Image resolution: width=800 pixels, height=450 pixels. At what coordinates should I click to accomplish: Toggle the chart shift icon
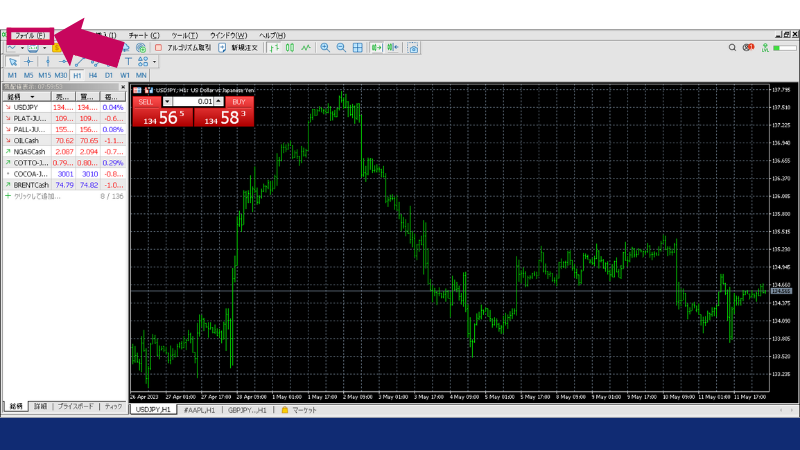(394, 47)
